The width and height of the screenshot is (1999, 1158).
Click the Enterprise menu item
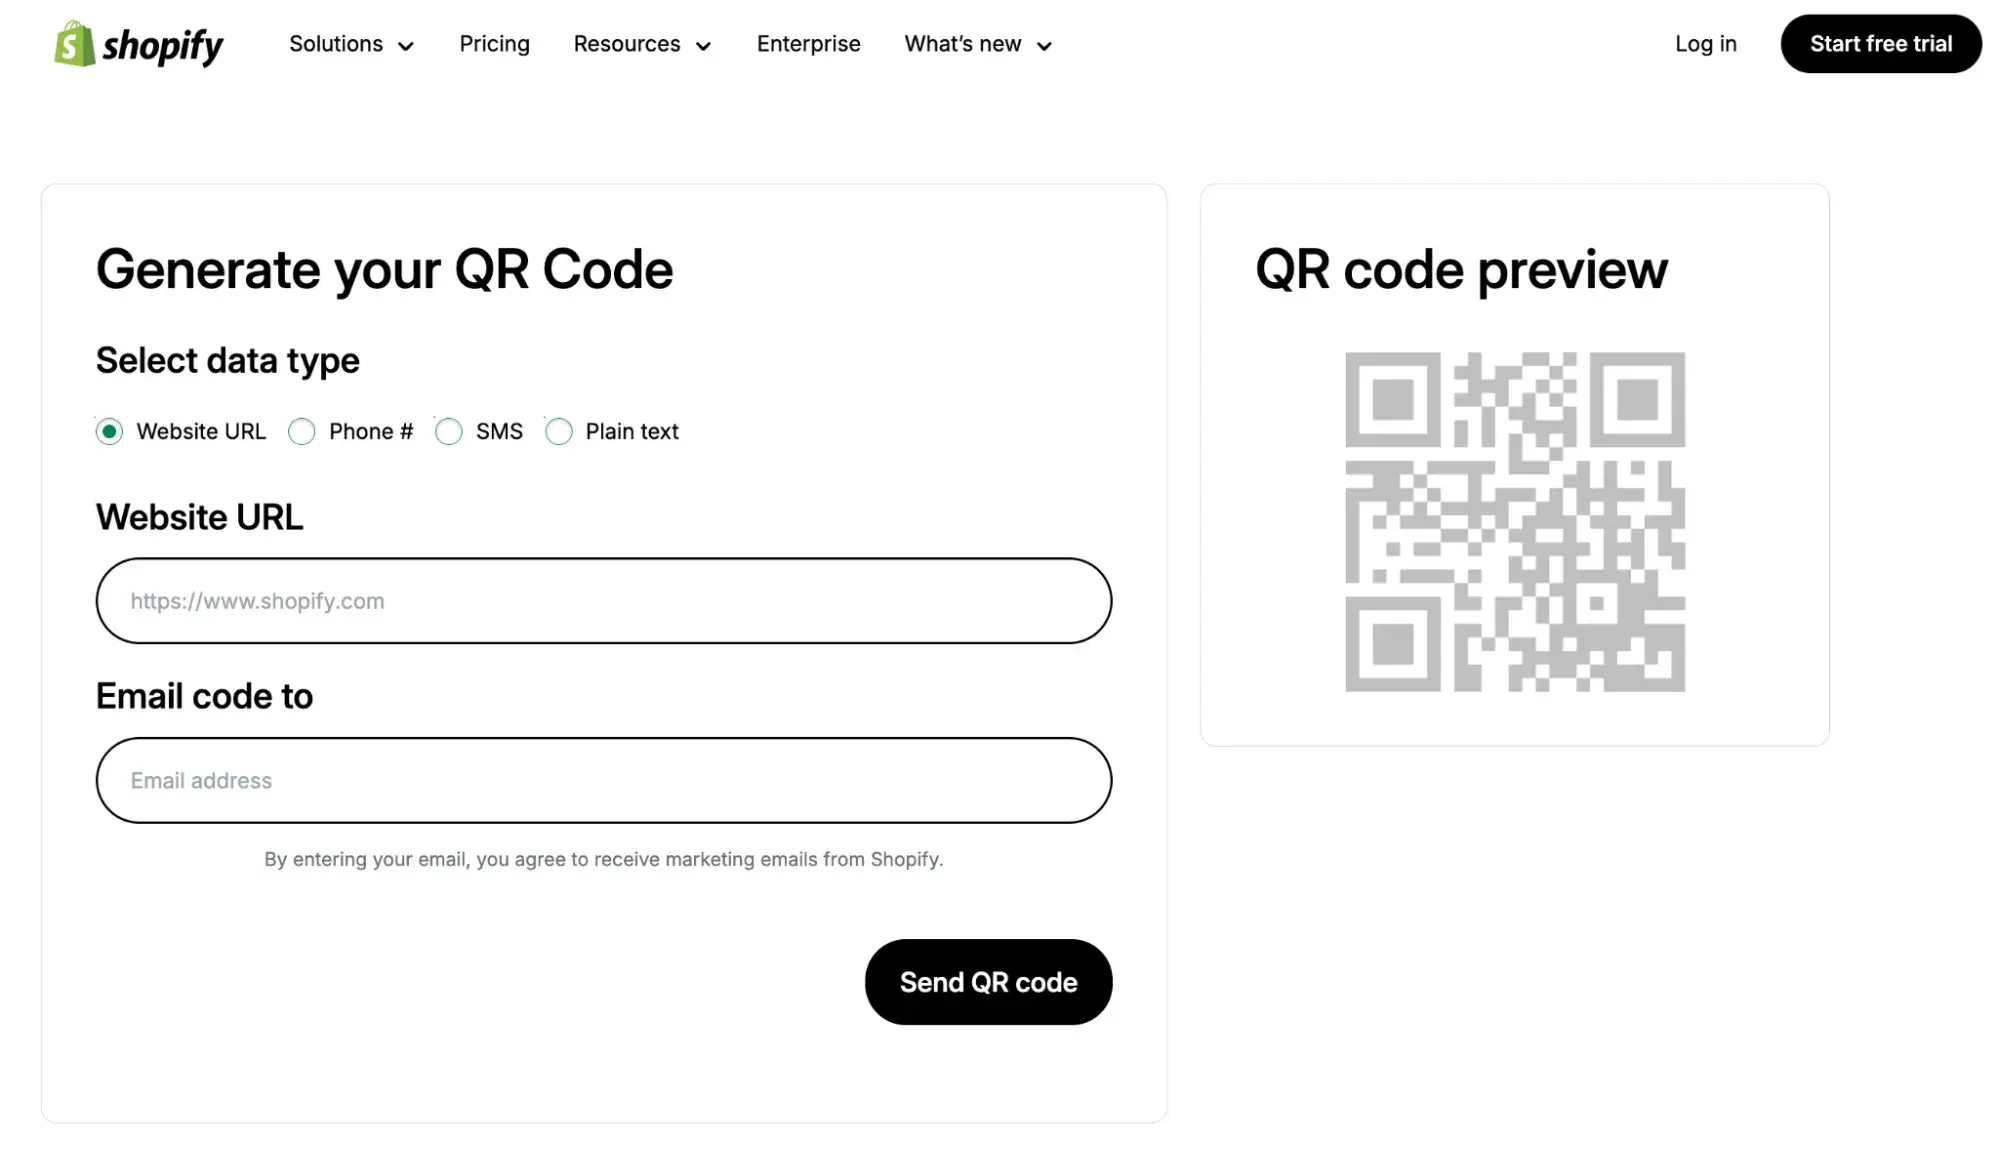point(809,44)
